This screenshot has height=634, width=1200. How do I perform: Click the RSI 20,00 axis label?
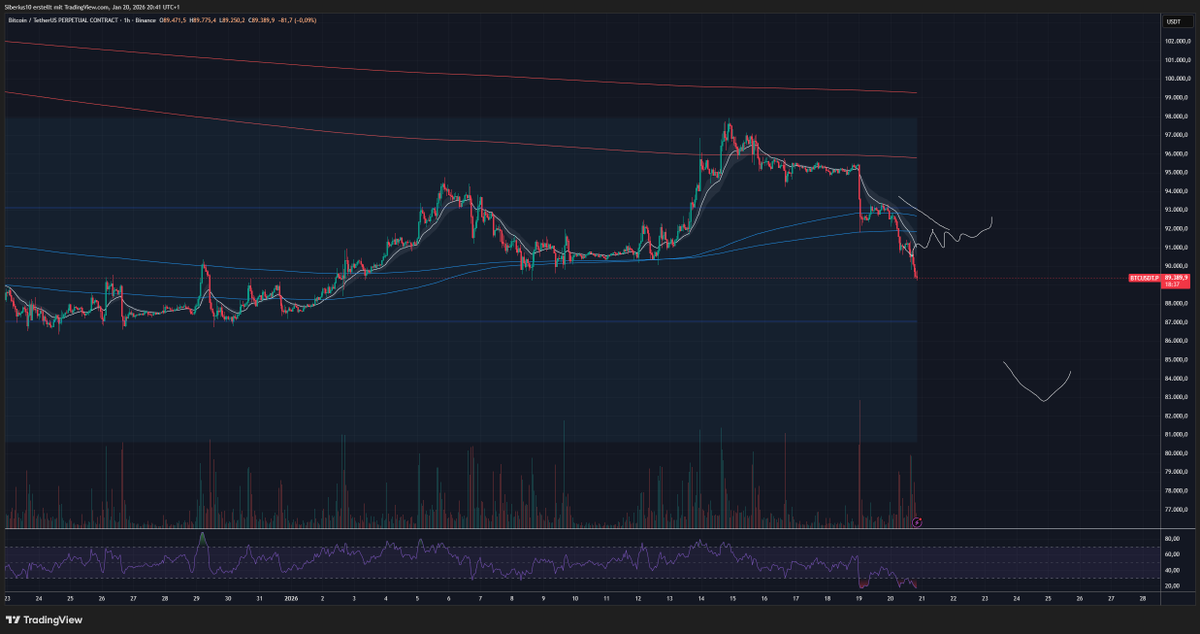[1172, 586]
